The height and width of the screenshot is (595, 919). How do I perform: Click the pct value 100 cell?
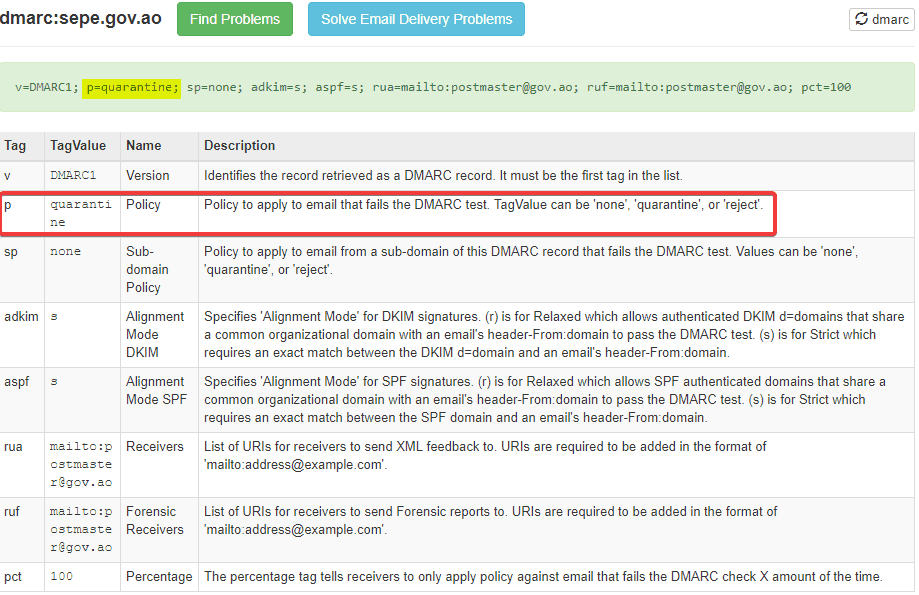point(62,577)
